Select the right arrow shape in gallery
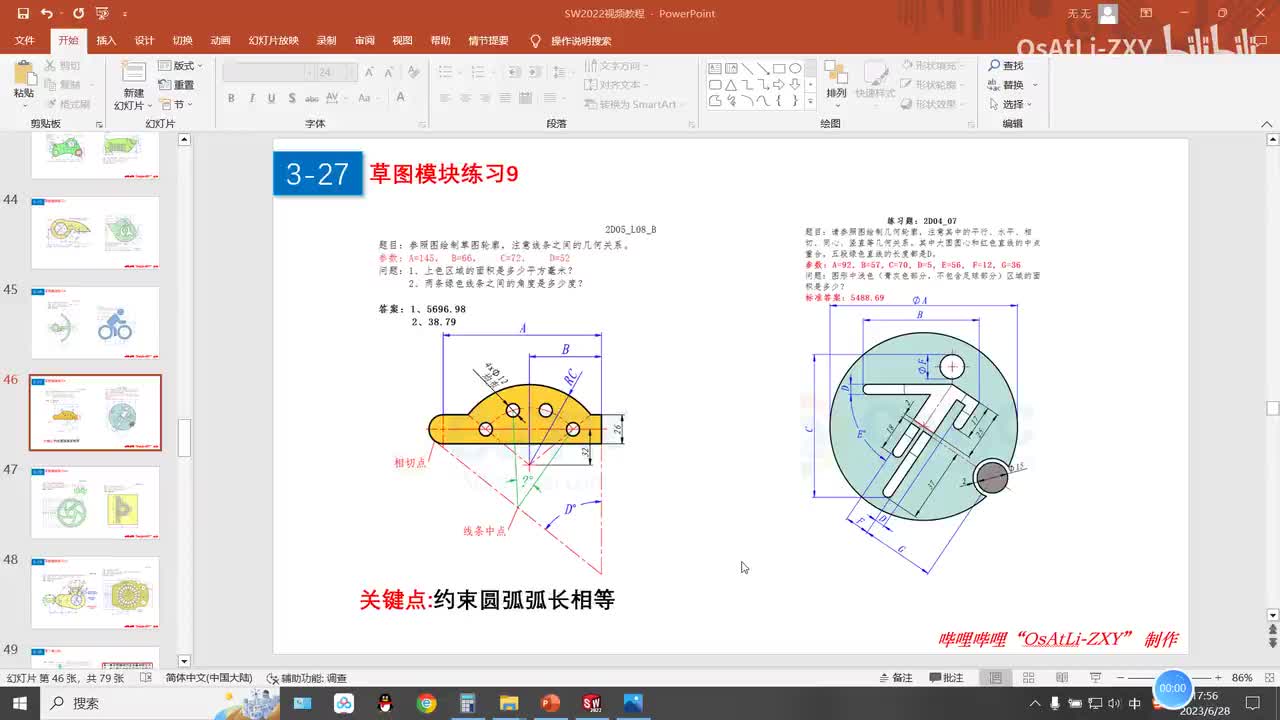Viewport: 1280px width, 720px height. click(779, 85)
